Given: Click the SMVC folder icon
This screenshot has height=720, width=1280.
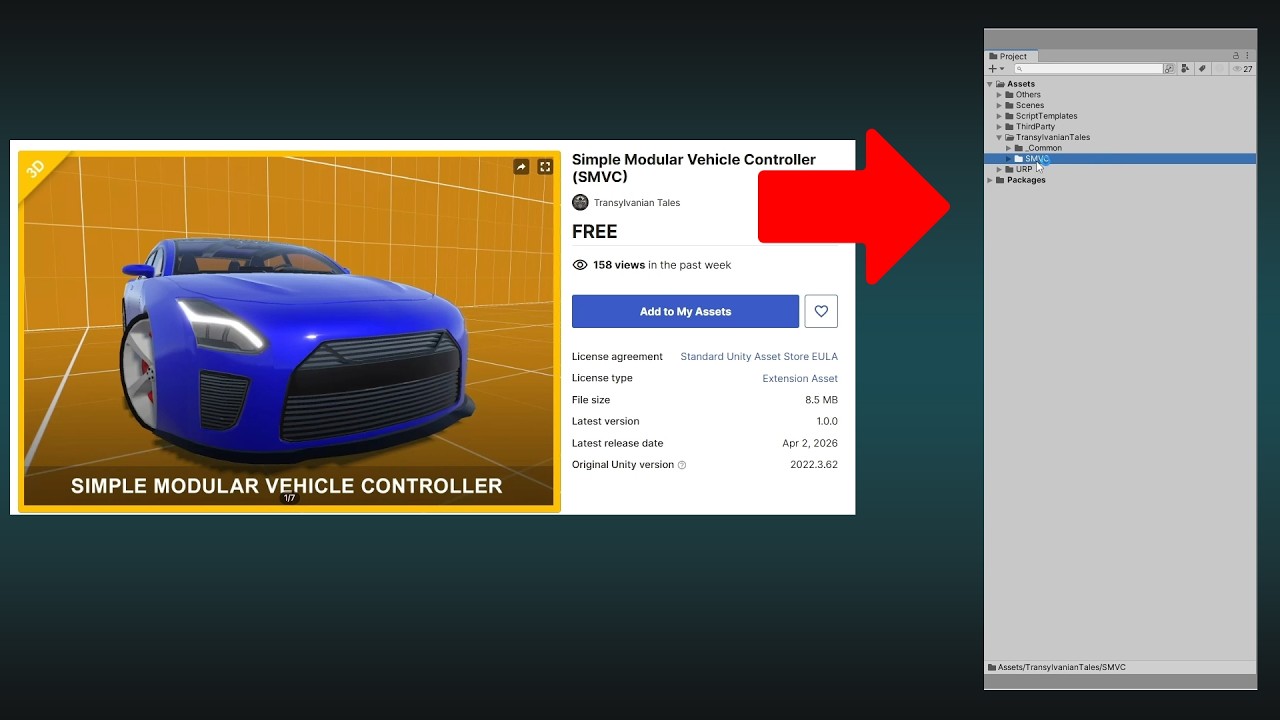Looking at the screenshot, I should (x=1018, y=159).
